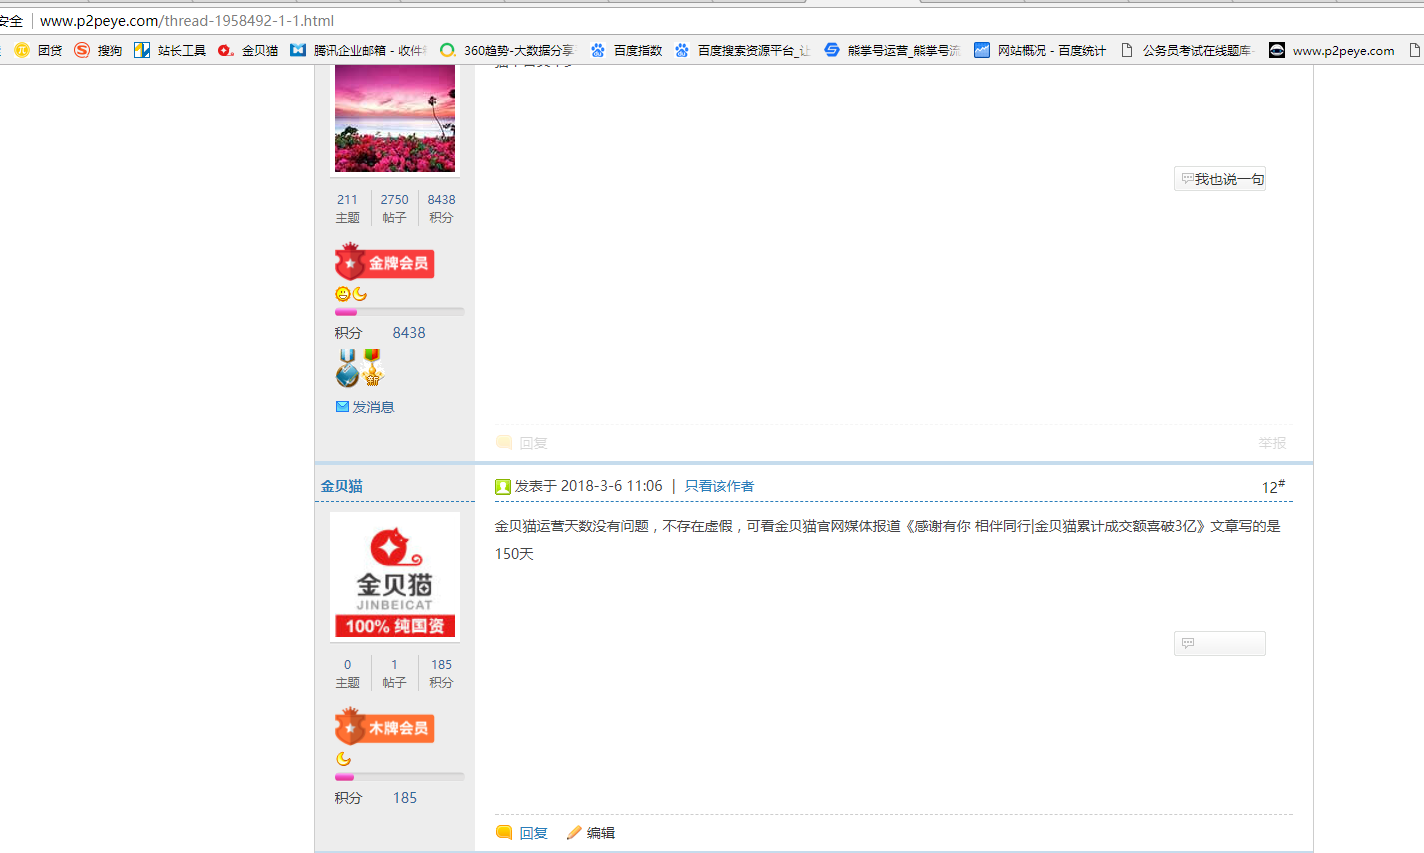Click the faded 回复 link beside 举报
This screenshot has height=853, width=1424.
tap(522, 443)
